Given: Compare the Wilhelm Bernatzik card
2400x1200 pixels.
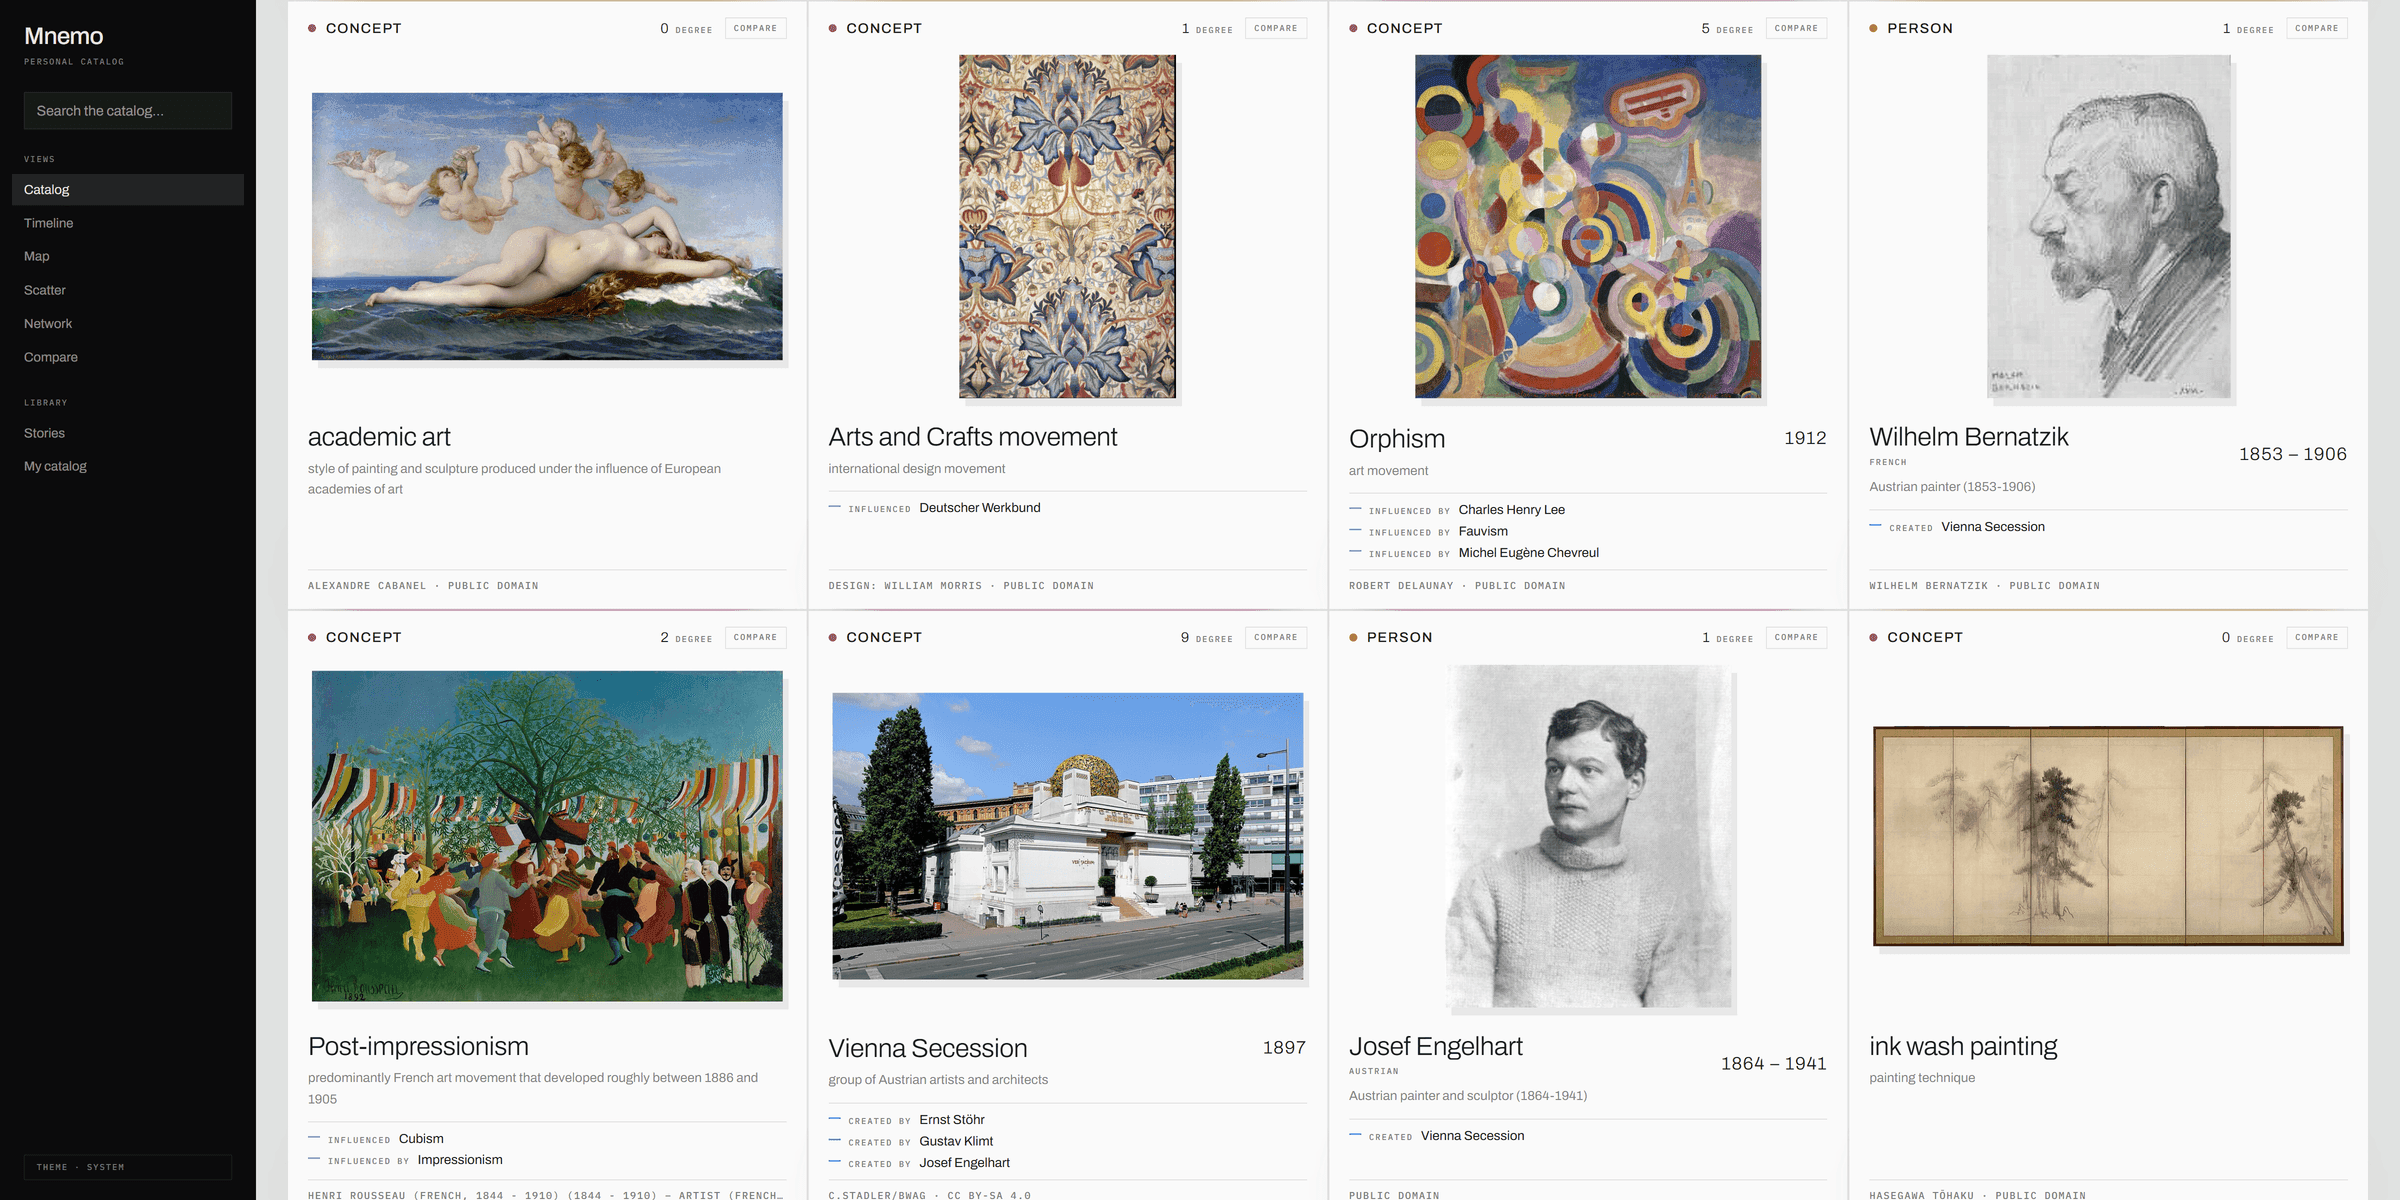Looking at the screenshot, I should [2317, 28].
